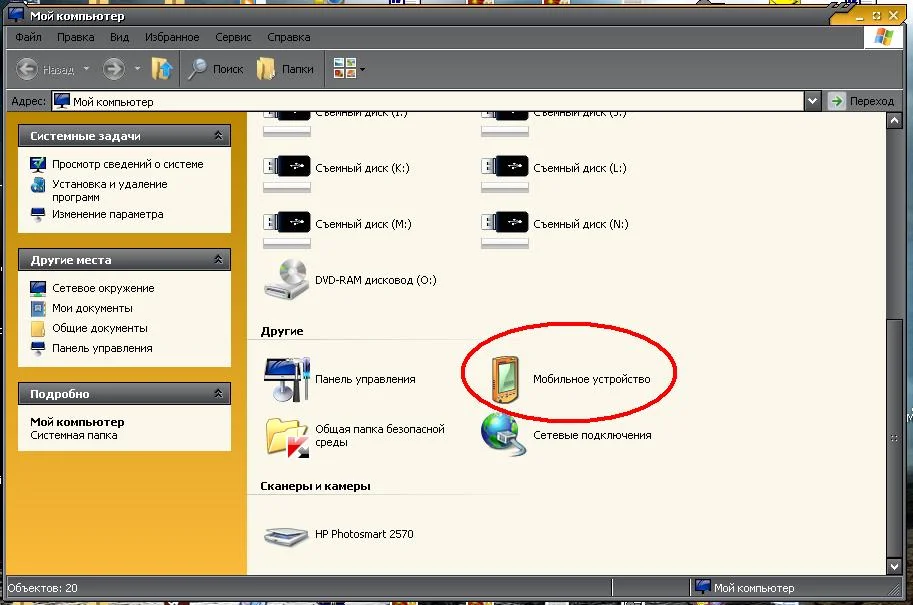Open Общие документы link

coord(100,328)
